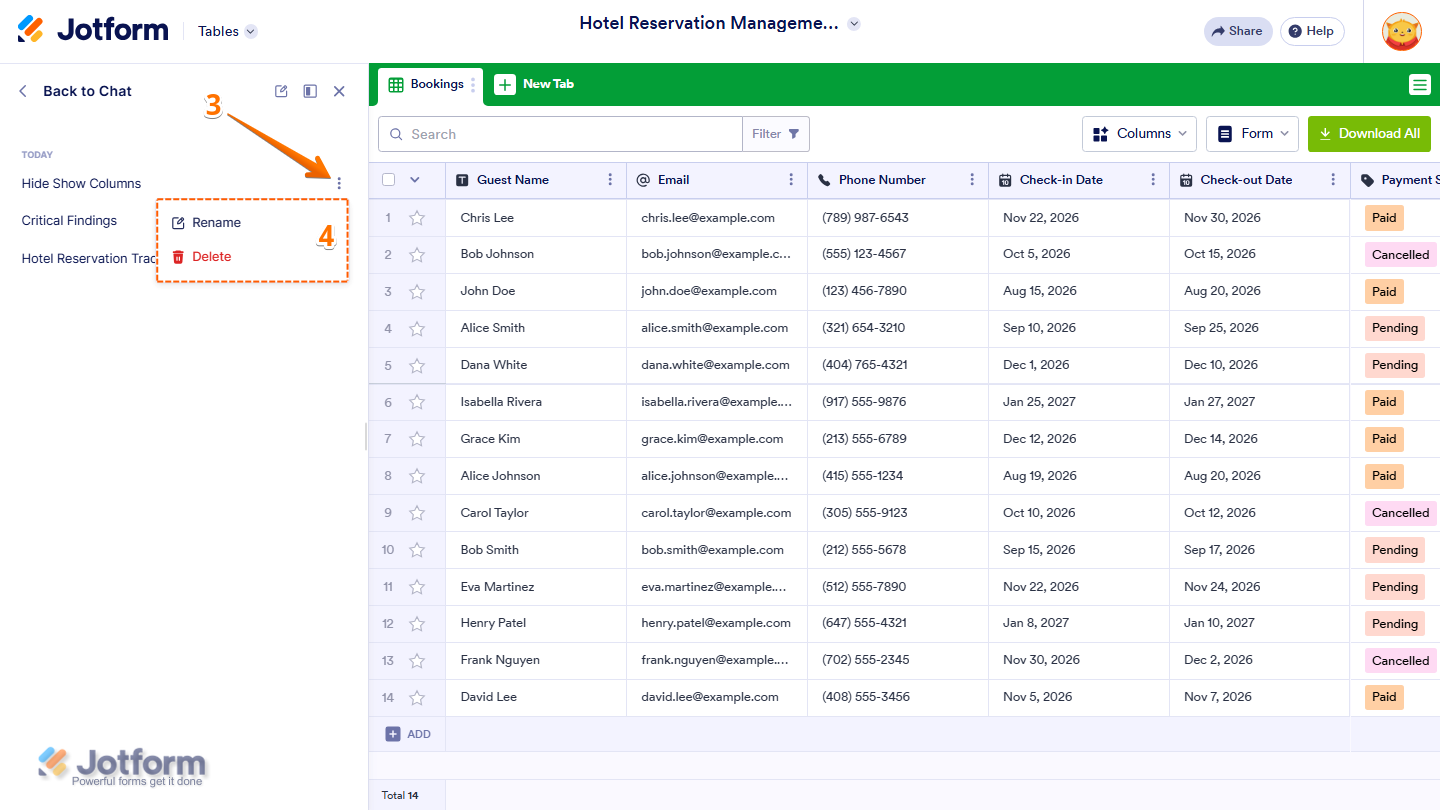Viewport: 1440px width, 810px height.
Task: Star the Henry Patel row
Action: [x=417, y=623]
